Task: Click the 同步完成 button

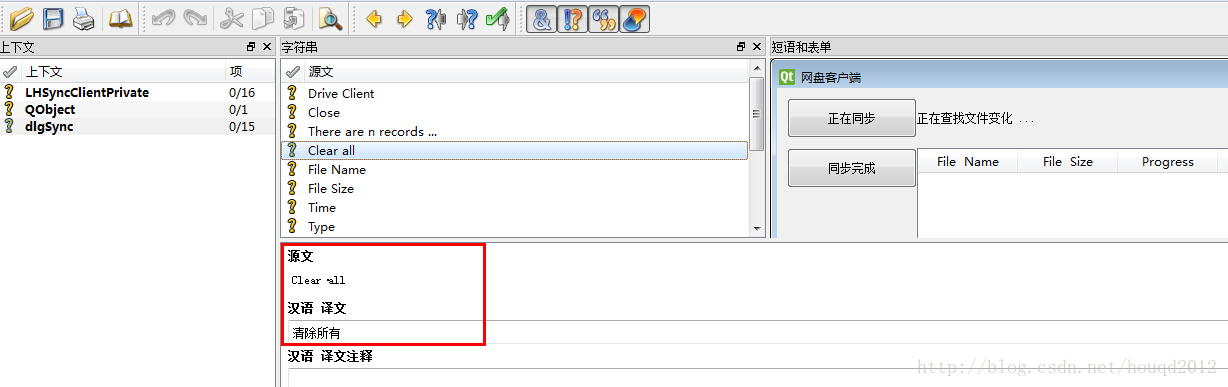Action: pos(851,168)
